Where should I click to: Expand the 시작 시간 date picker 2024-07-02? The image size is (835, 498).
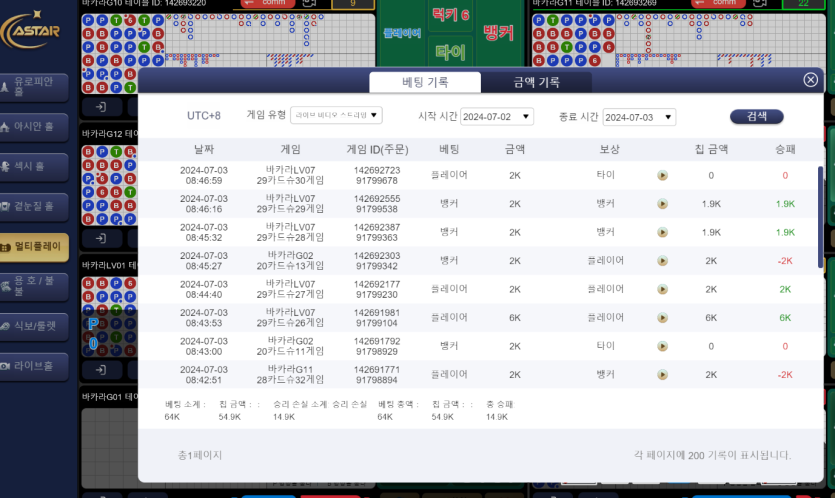496,117
